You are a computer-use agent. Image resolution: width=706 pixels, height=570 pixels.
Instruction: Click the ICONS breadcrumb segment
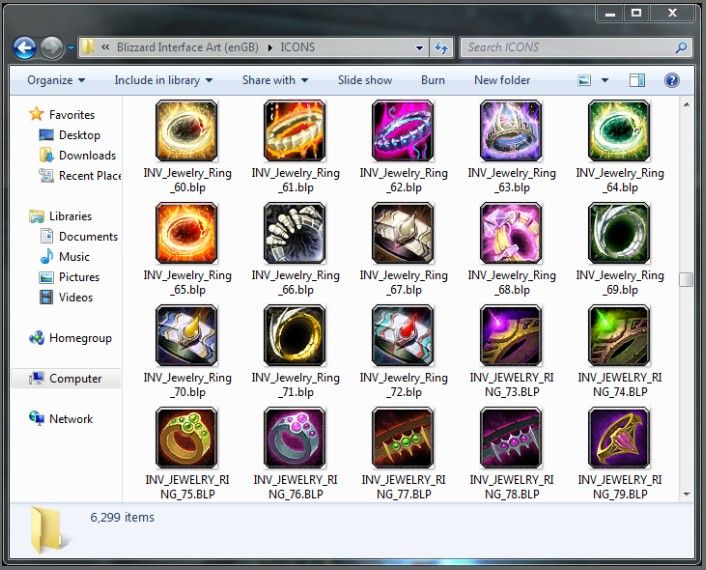point(298,47)
